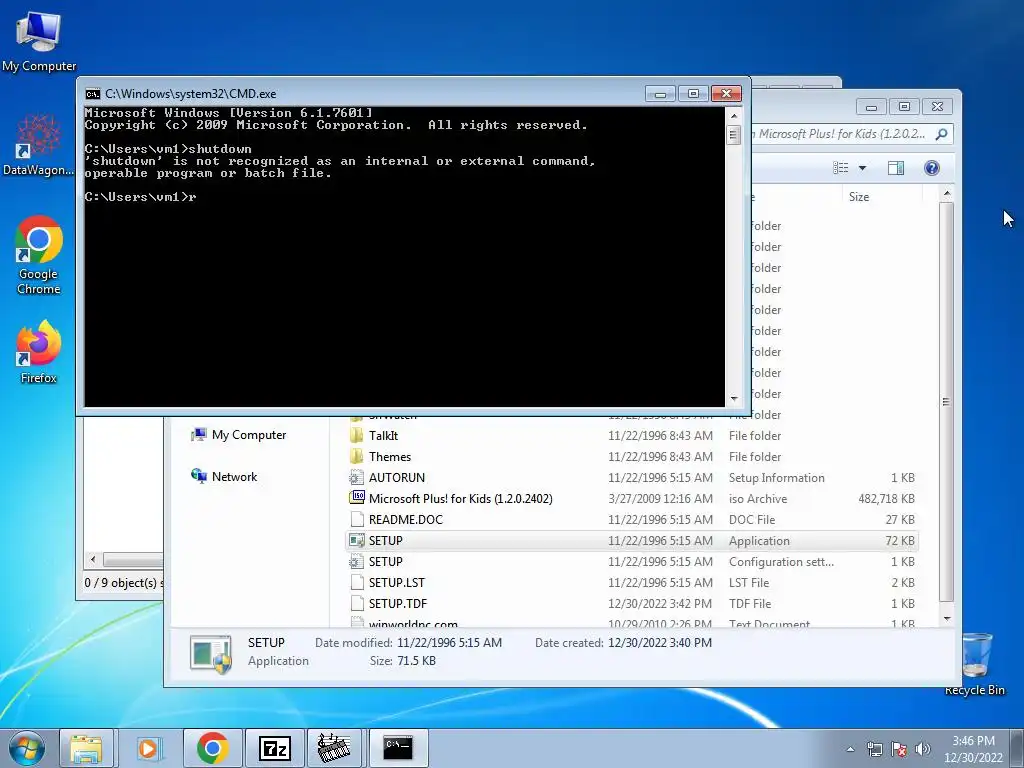Viewport: 1024px width, 768px height.
Task: Open the Recycle Bin
Action: click(975, 664)
